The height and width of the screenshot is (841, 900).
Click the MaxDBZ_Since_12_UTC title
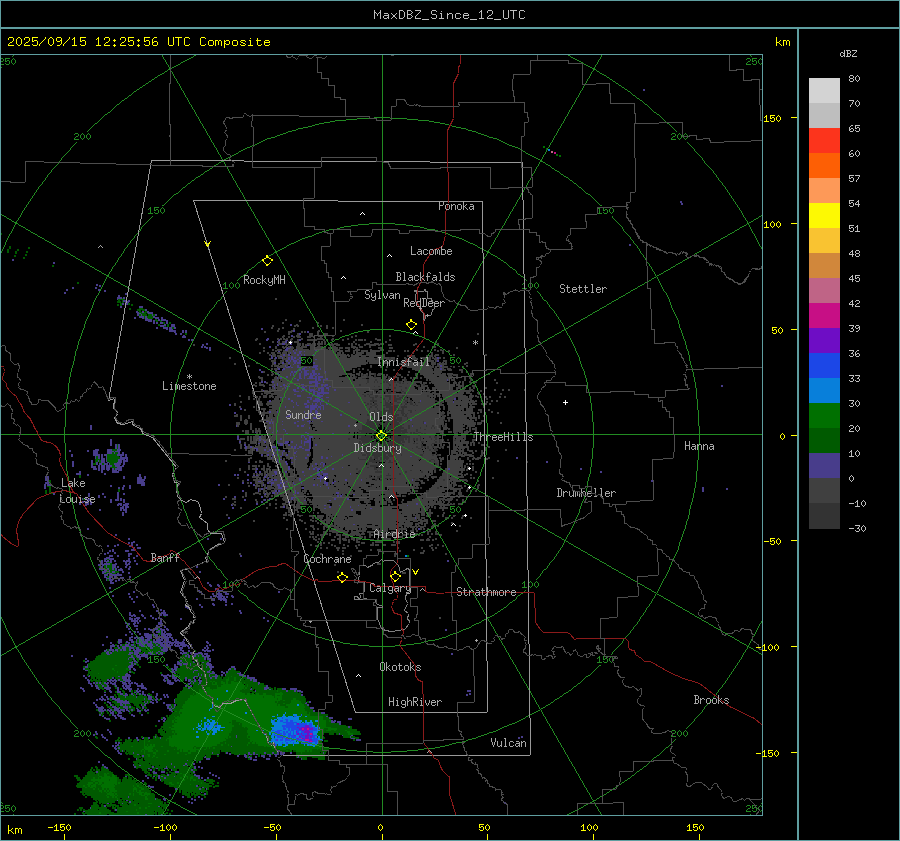449,15
